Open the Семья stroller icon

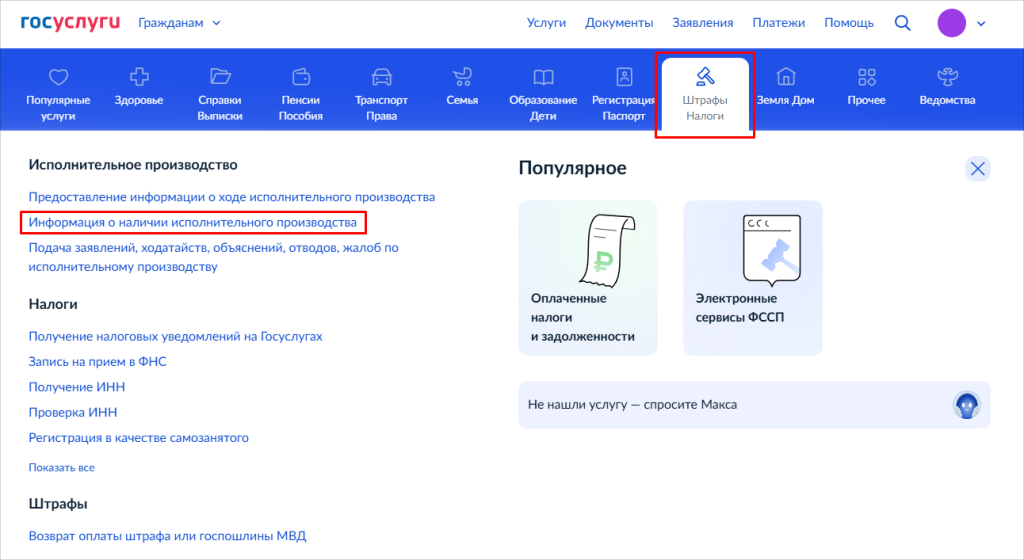tap(462, 78)
